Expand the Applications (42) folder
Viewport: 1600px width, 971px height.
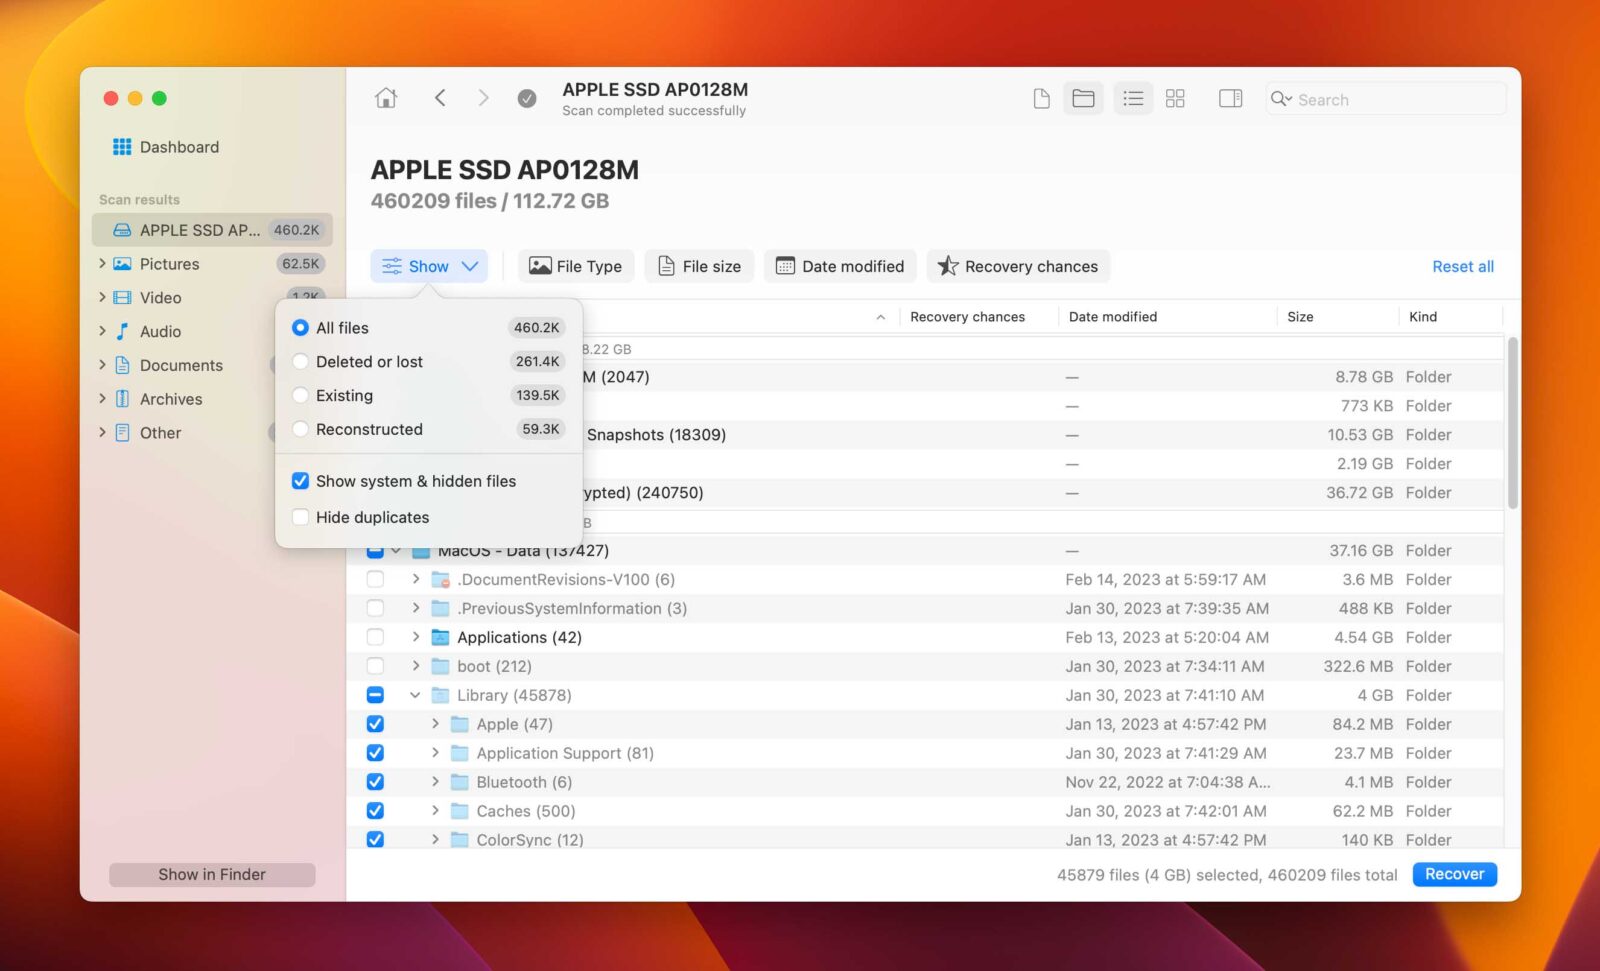[x=416, y=637]
